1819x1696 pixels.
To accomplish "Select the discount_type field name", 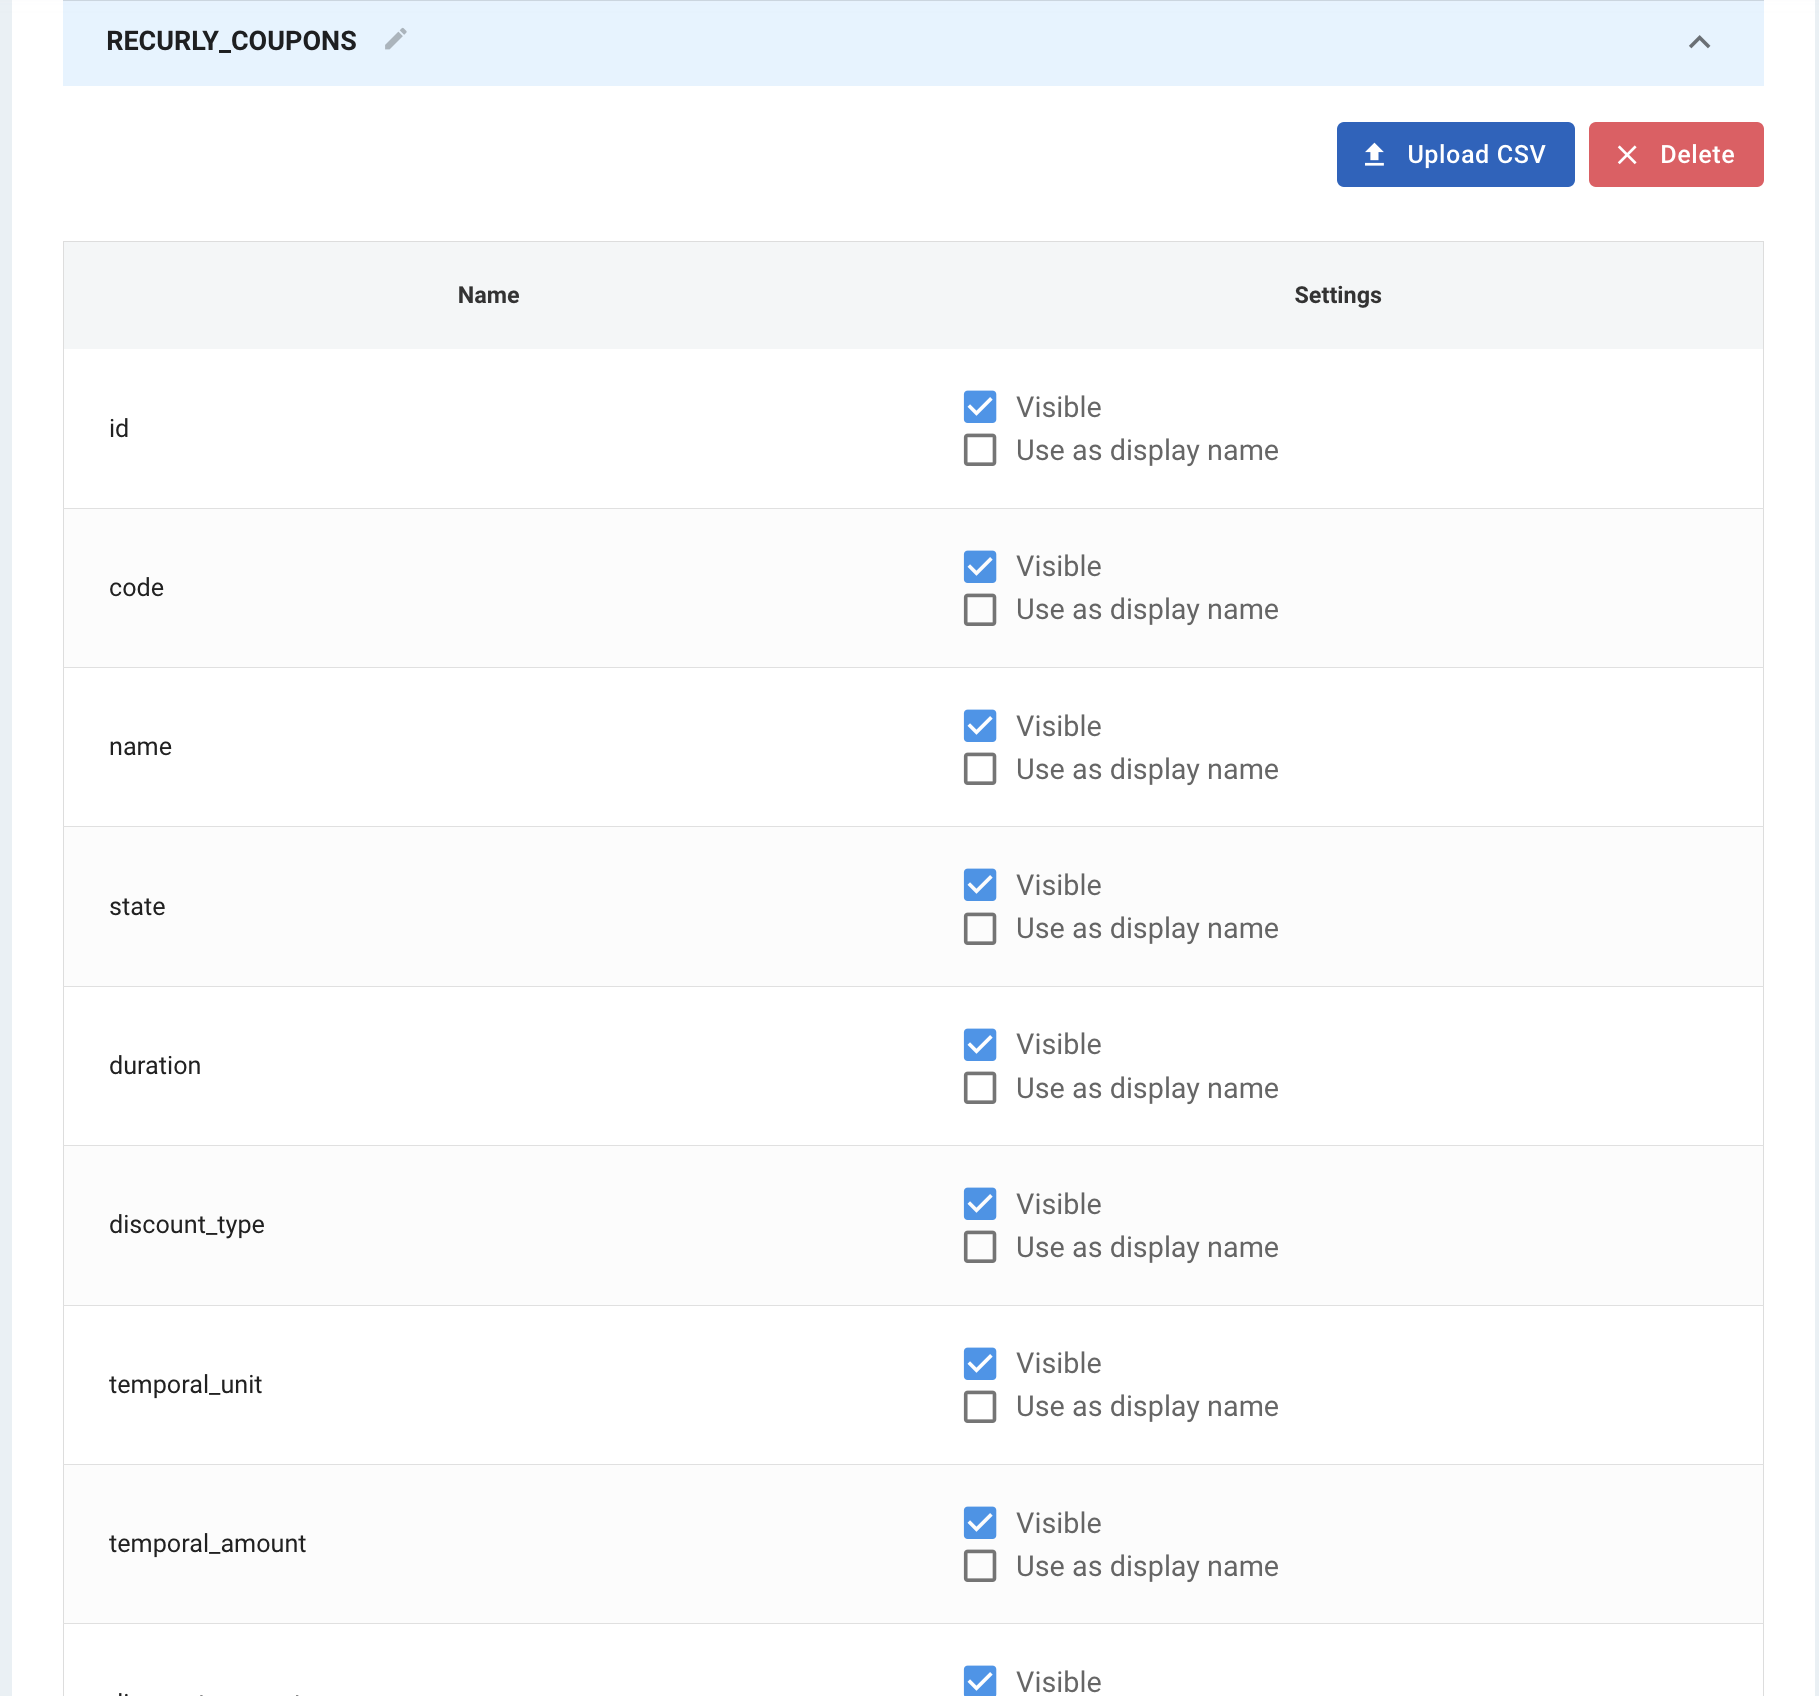I will (187, 1225).
